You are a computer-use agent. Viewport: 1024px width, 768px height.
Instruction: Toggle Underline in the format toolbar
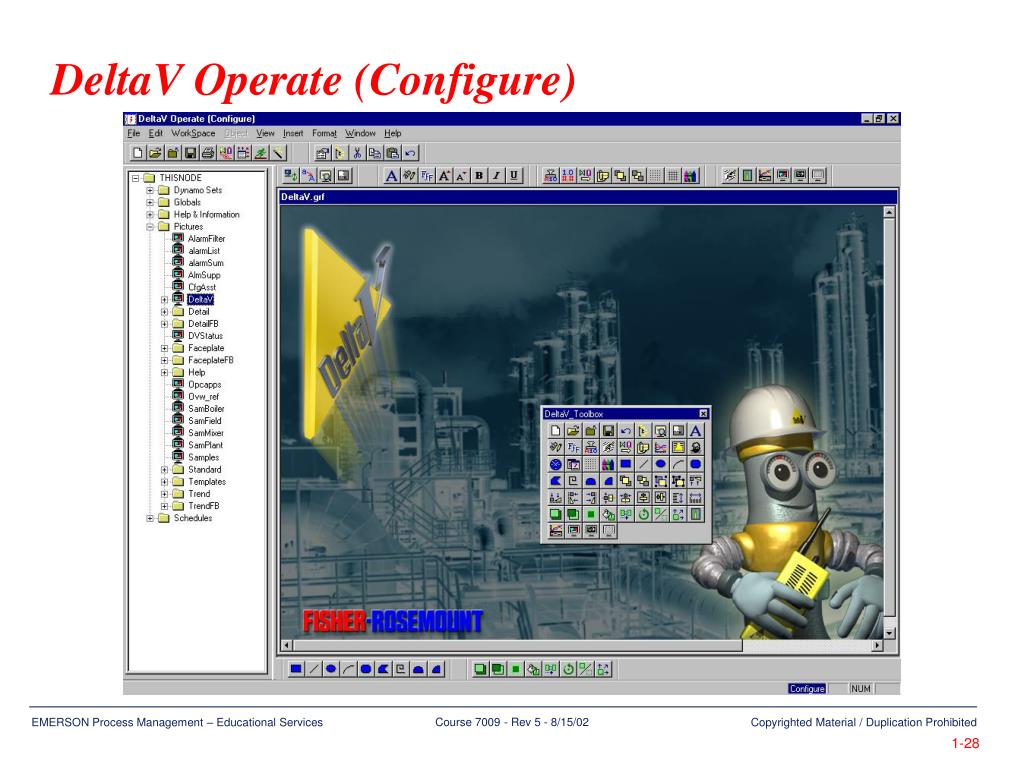click(513, 175)
